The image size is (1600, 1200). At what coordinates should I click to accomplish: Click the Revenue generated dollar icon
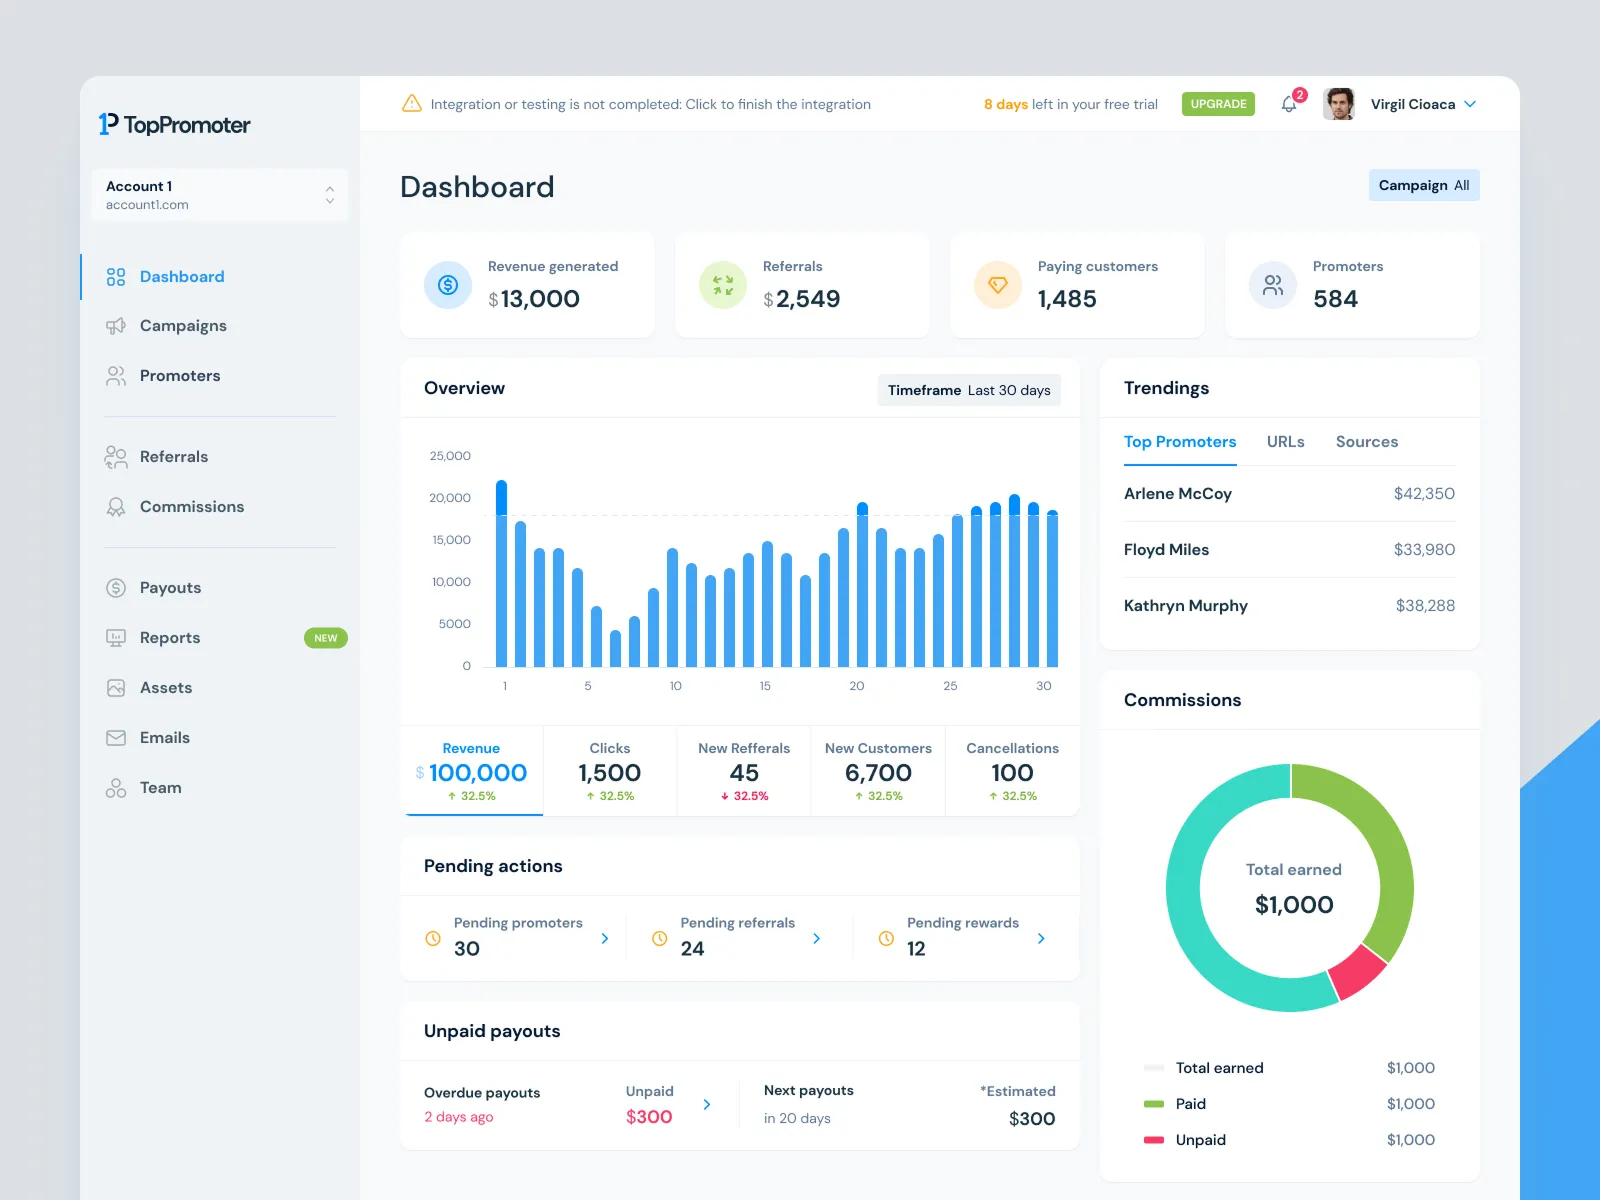(x=448, y=285)
